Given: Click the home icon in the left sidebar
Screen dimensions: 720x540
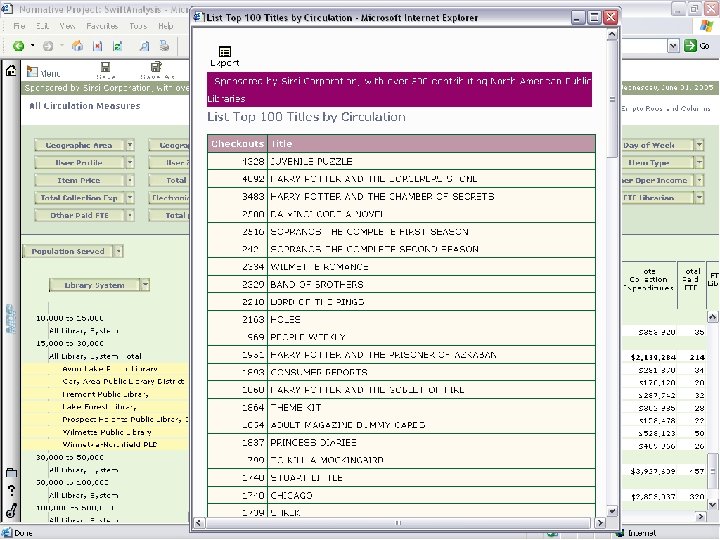Looking at the screenshot, I should pos(11,72).
